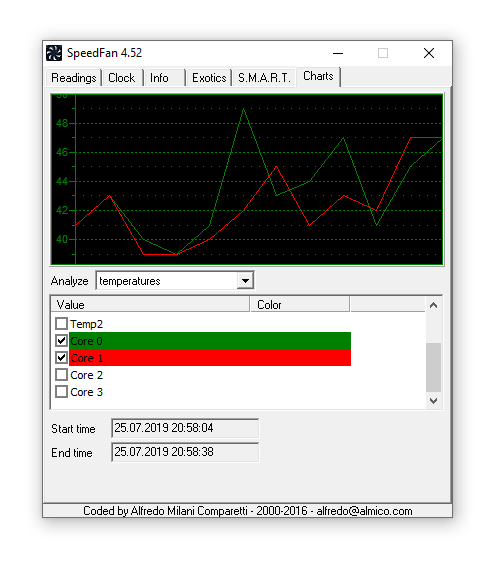Uncheck the Core 0 checkbox

[x=61, y=341]
